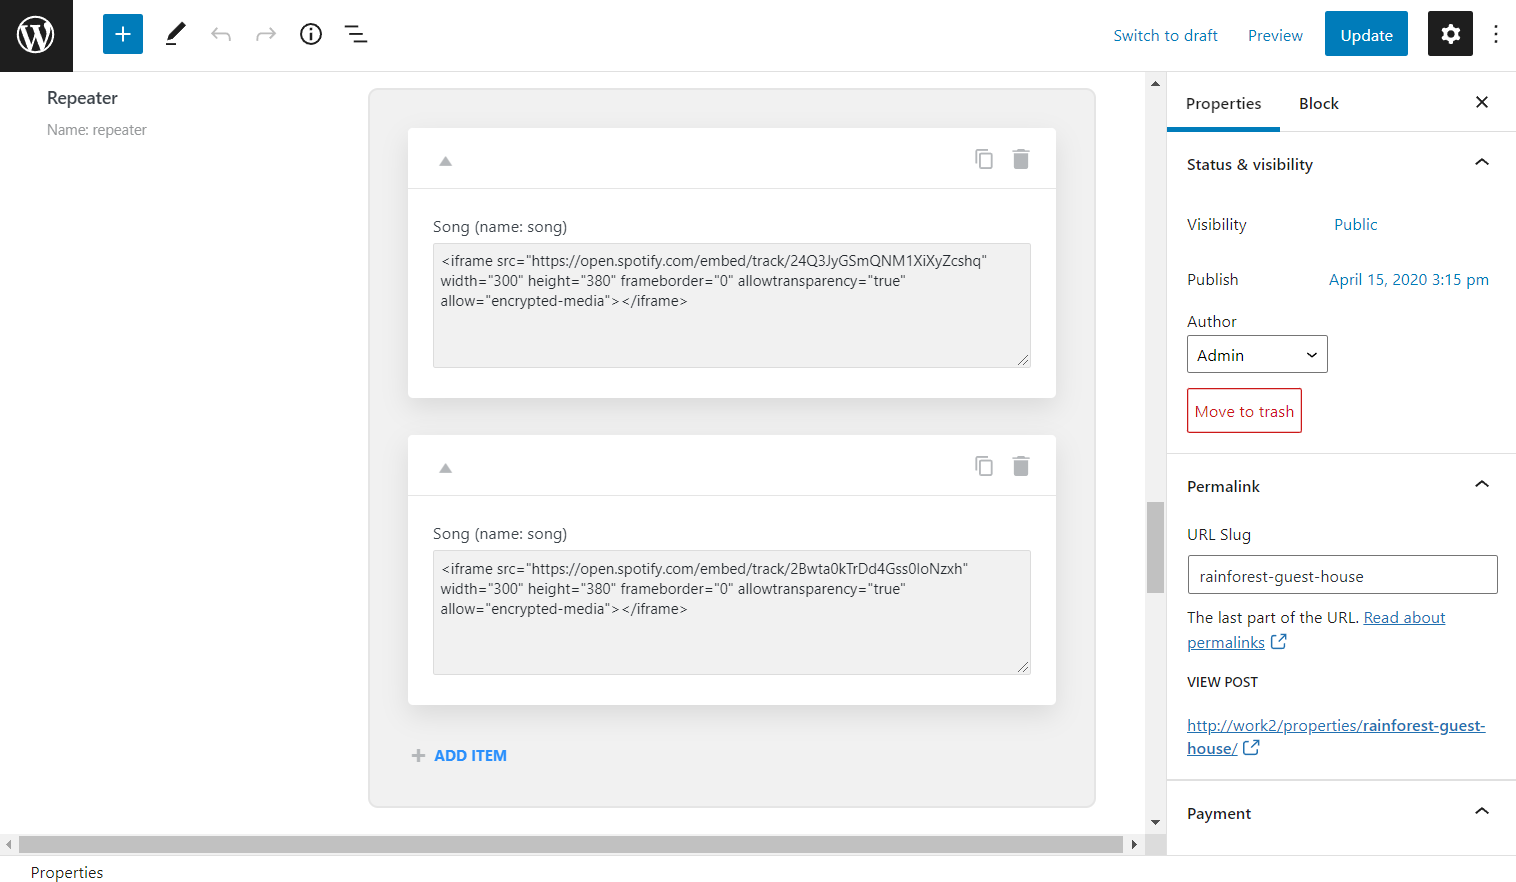
Task: Open the WordPress logo menu
Action: [36, 35]
